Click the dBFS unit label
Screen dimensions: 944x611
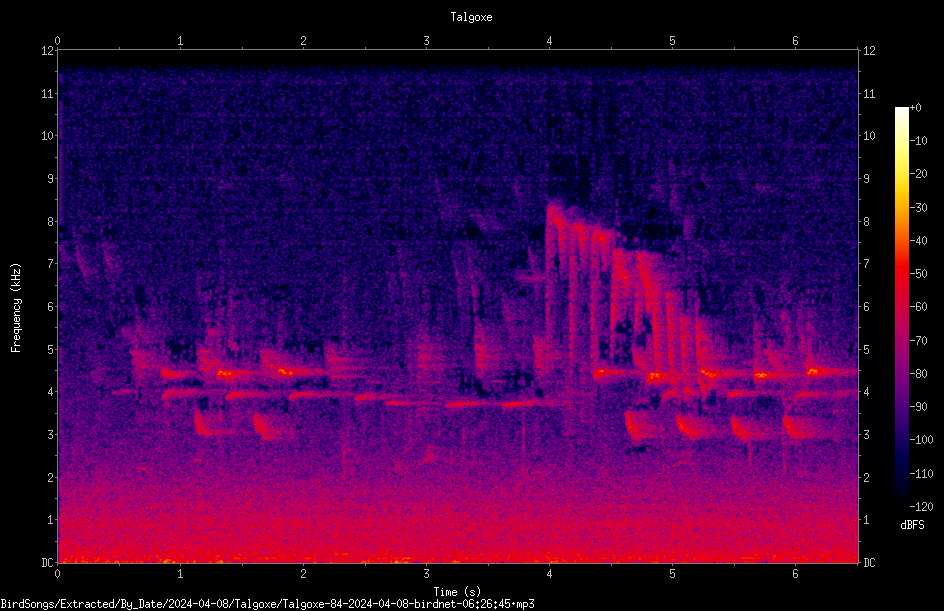pyautogui.click(x=912, y=525)
